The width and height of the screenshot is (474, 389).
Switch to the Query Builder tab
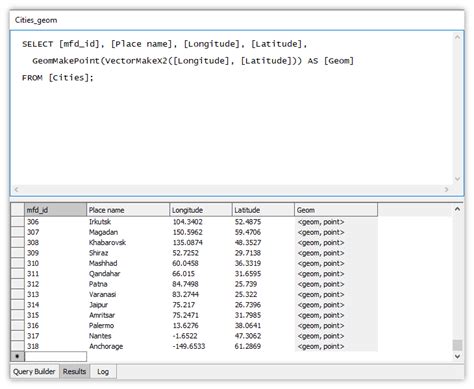click(x=34, y=371)
